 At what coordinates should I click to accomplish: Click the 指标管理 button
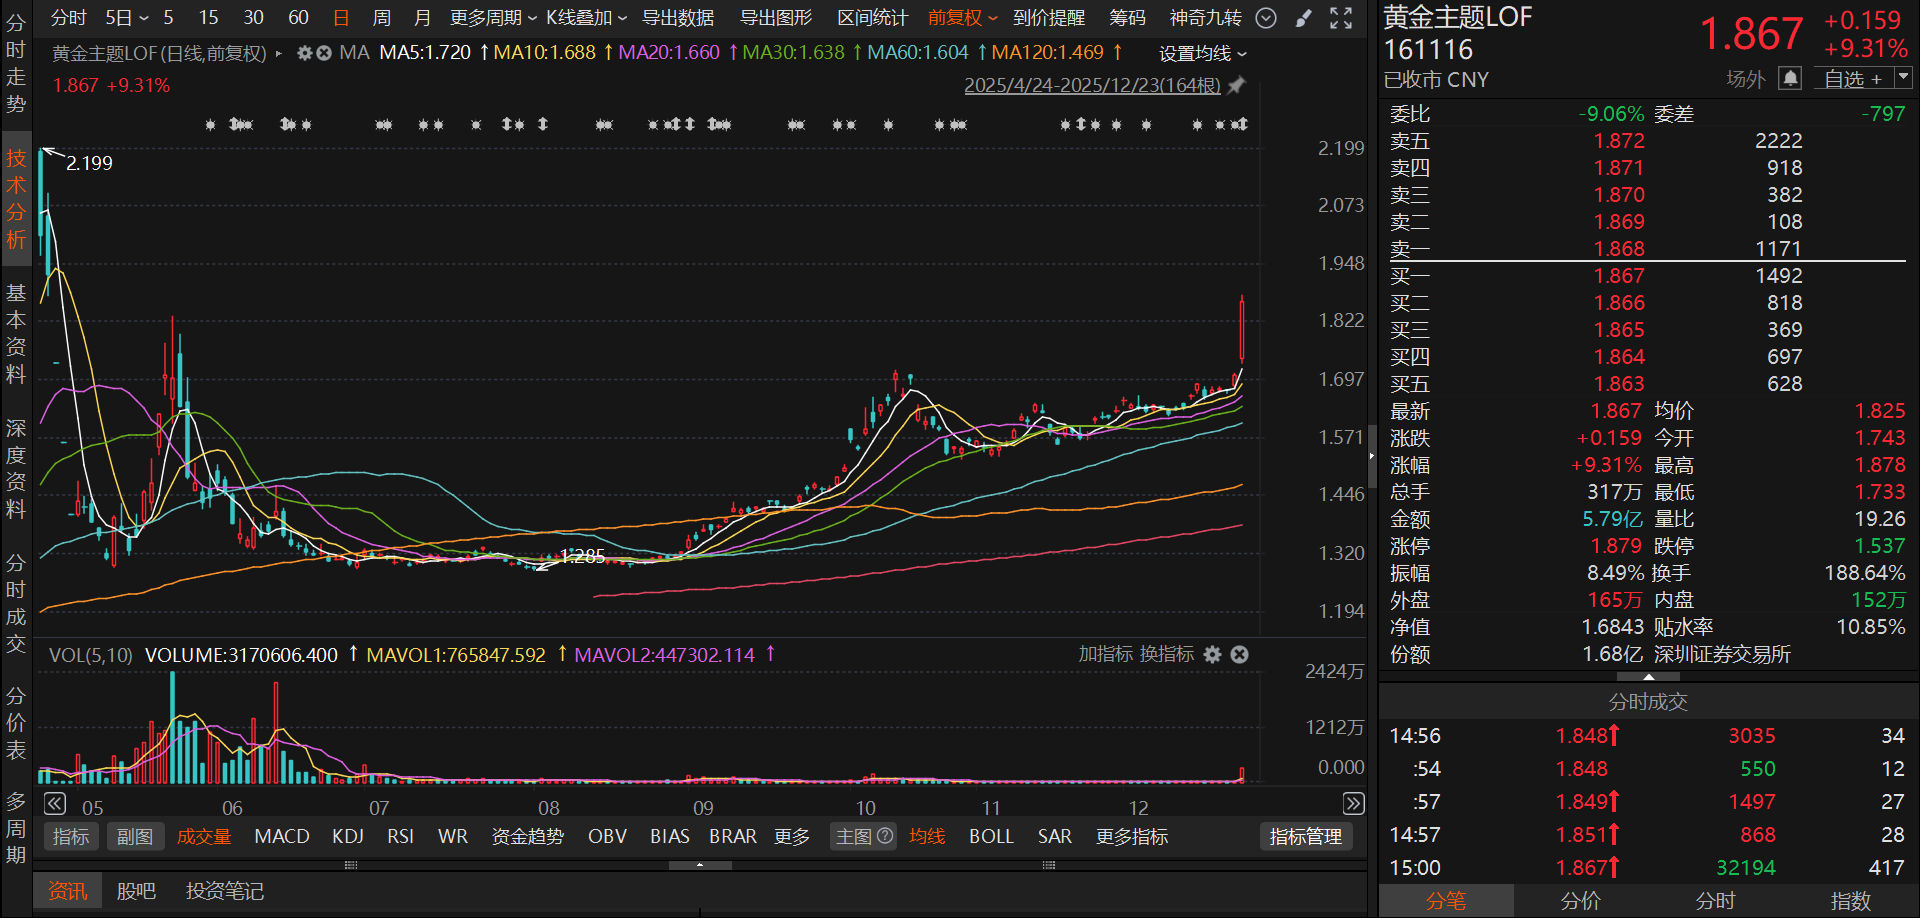tap(1305, 836)
